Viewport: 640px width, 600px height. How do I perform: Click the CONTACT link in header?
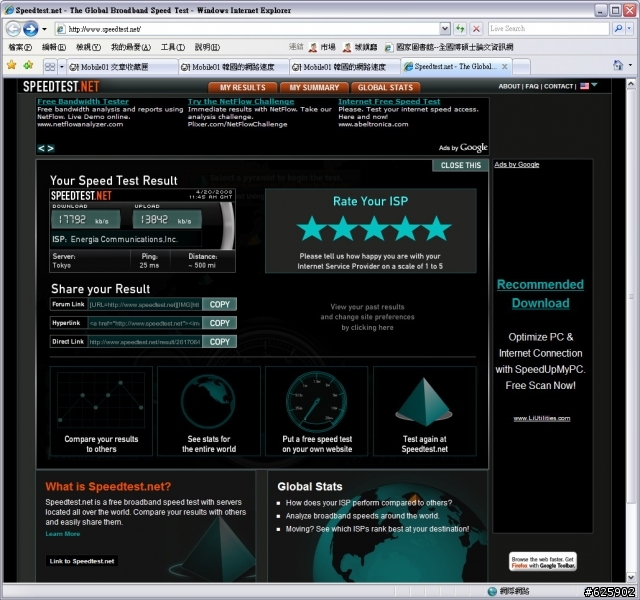pos(558,87)
